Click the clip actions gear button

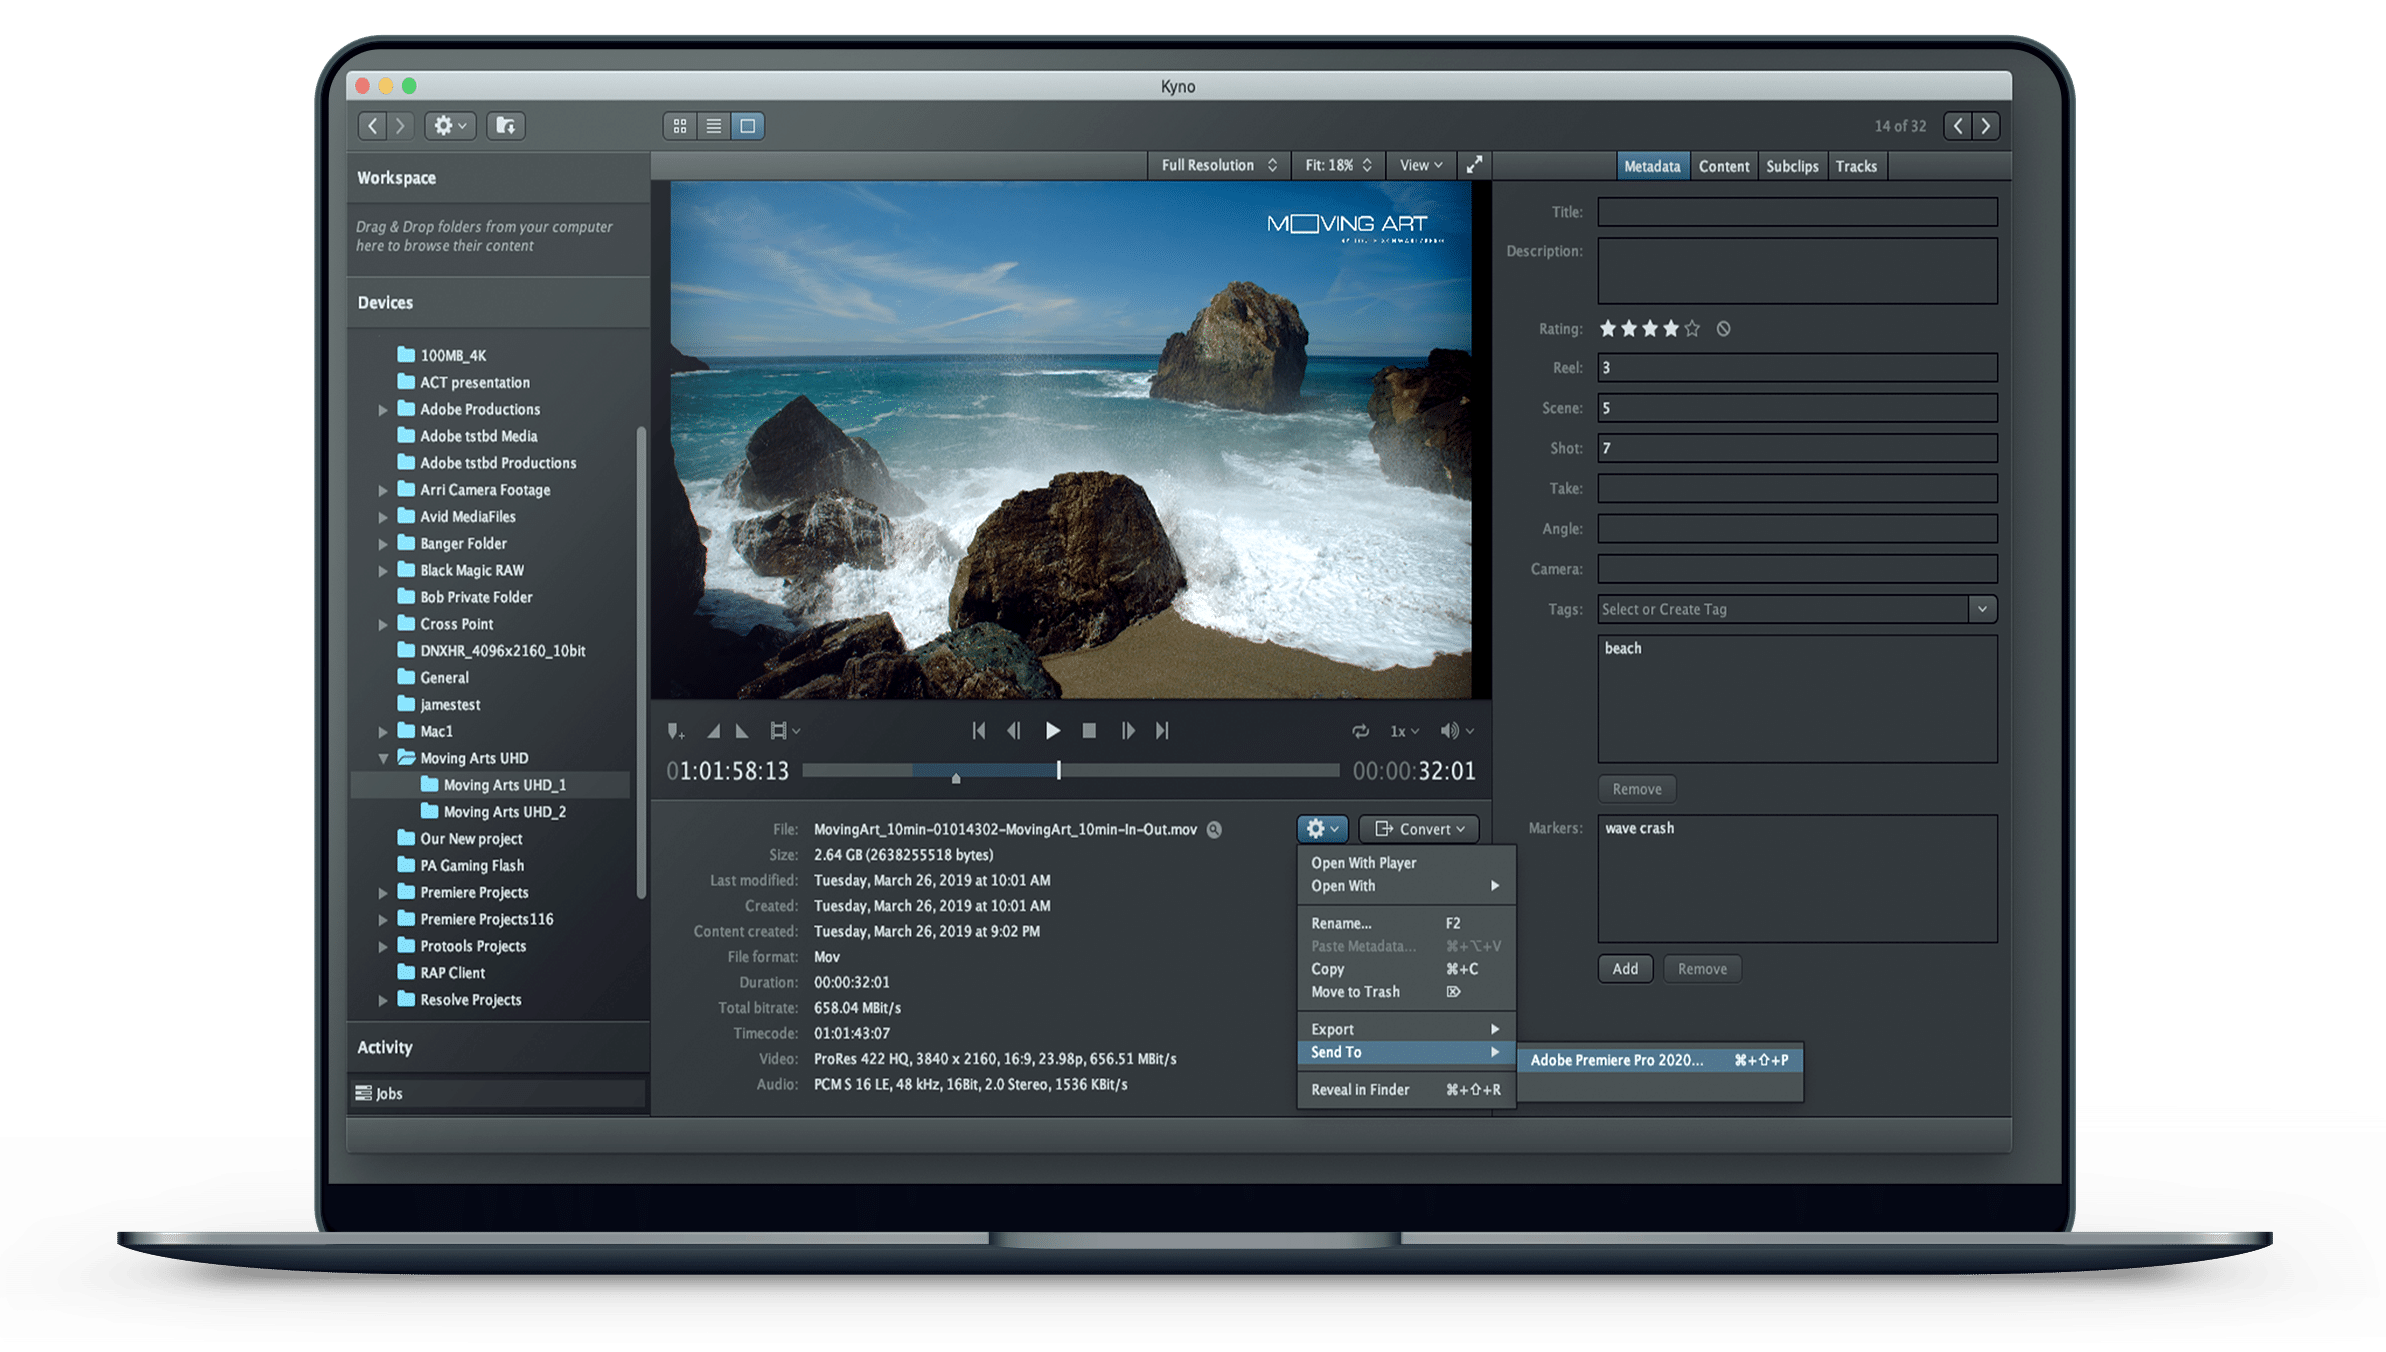1322,829
